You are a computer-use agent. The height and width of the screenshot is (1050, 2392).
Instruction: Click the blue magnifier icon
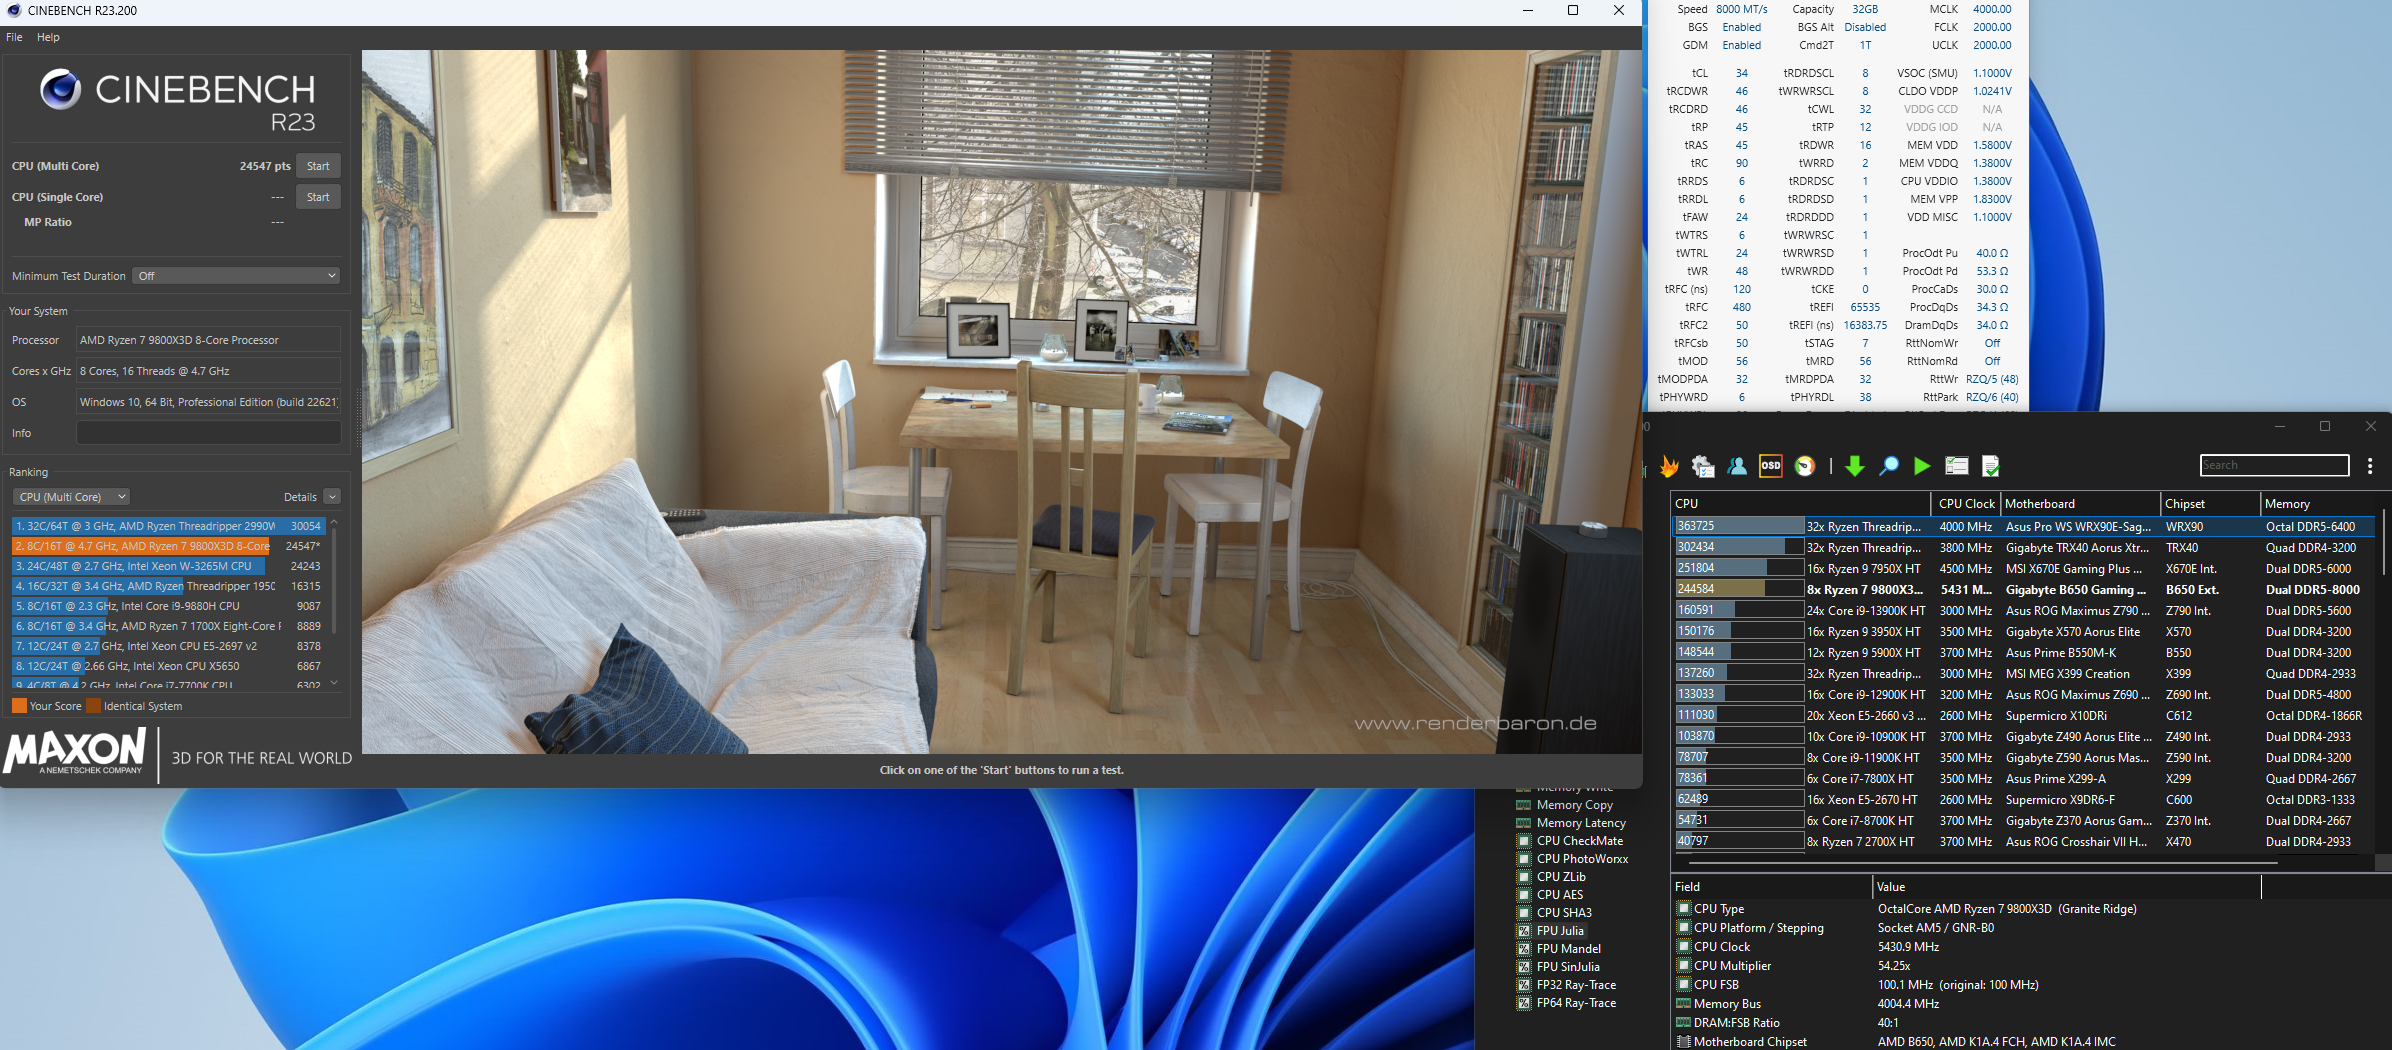[x=1888, y=466]
